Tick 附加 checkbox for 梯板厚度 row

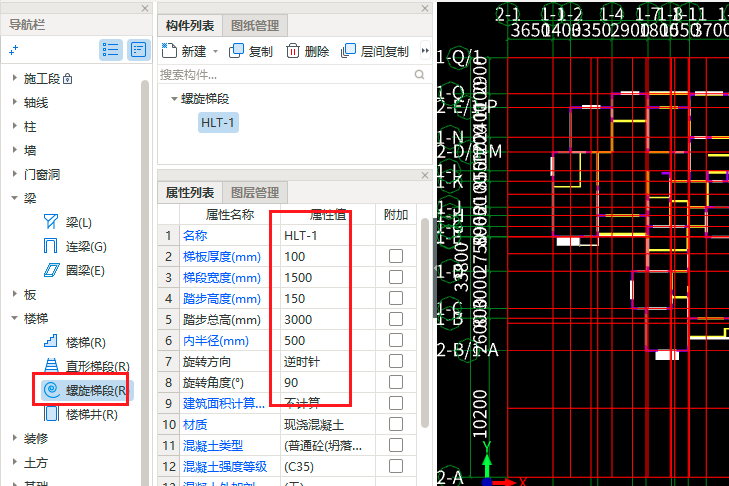point(396,256)
